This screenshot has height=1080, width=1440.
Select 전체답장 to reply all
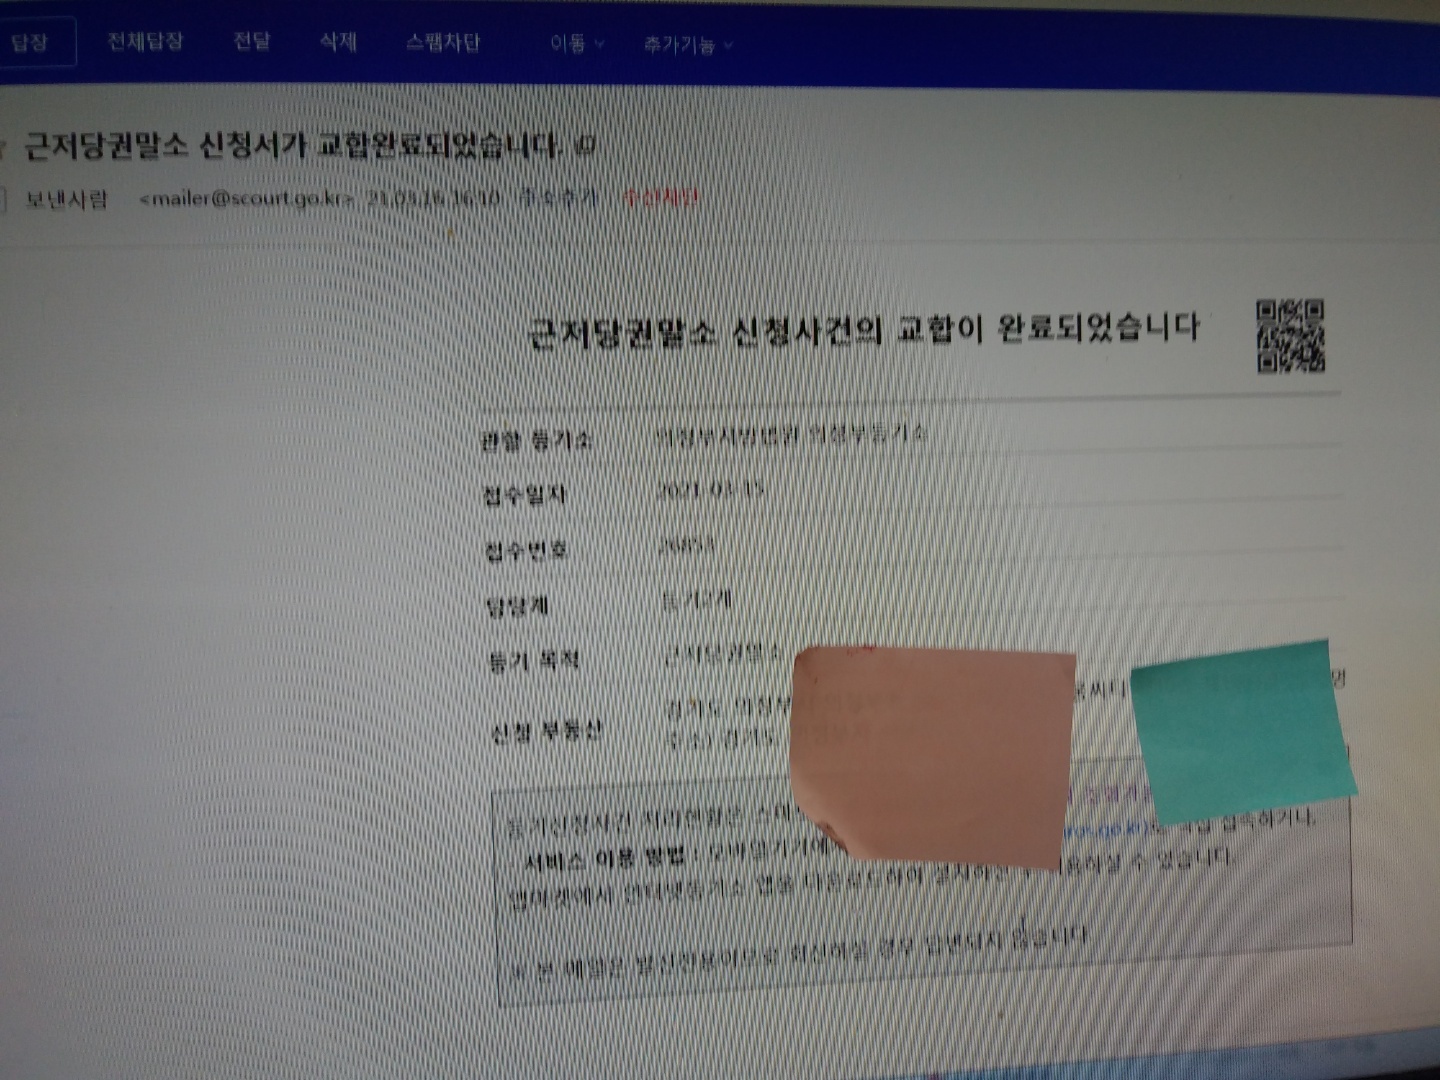click(145, 41)
